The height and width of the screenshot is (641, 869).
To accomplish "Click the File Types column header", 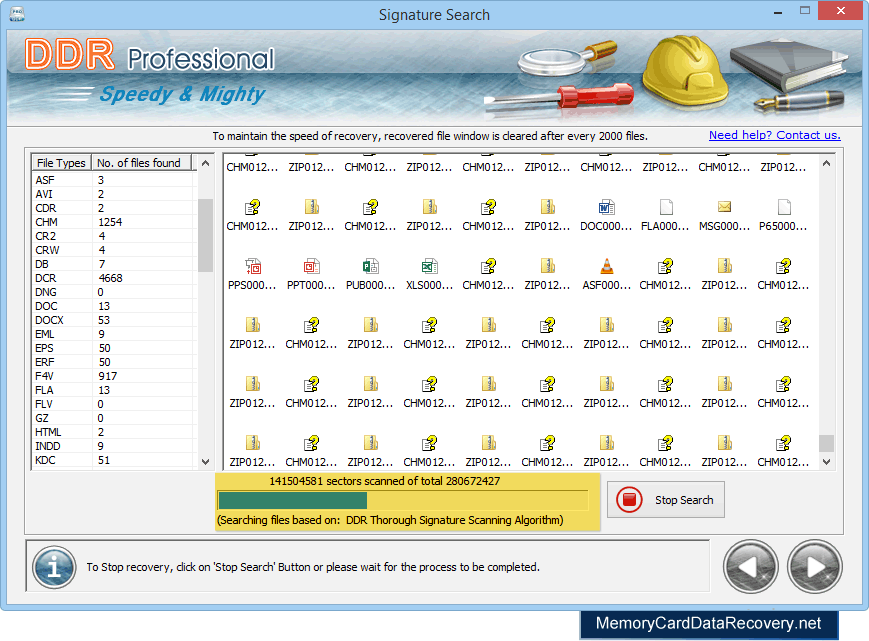I will (x=61, y=163).
